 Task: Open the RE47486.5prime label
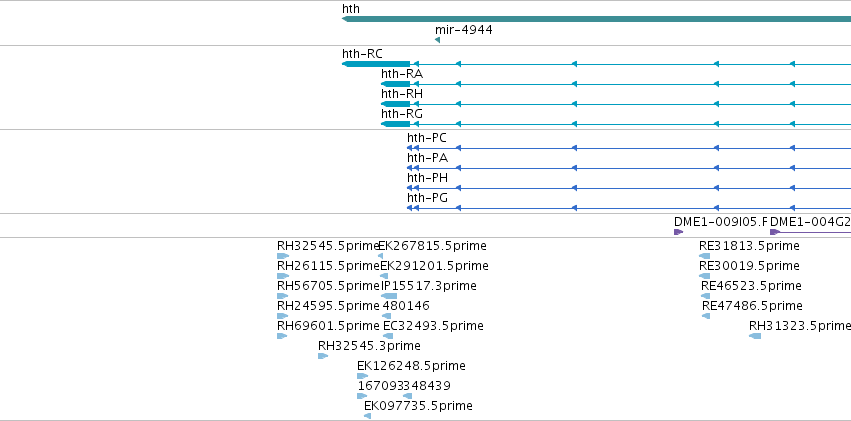(752, 306)
